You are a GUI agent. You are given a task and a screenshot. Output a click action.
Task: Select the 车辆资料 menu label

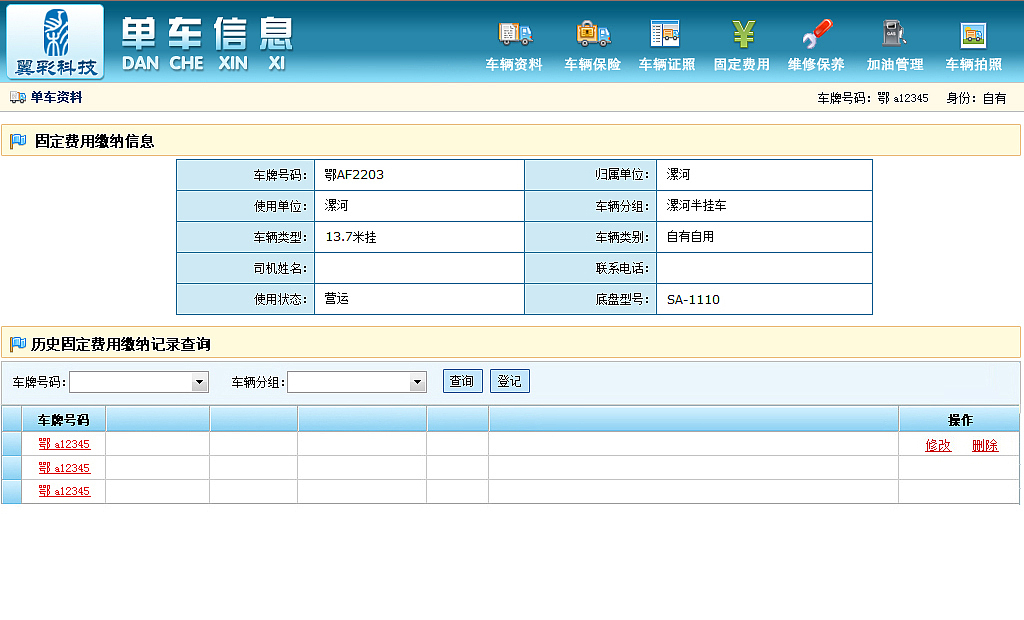tap(514, 65)
